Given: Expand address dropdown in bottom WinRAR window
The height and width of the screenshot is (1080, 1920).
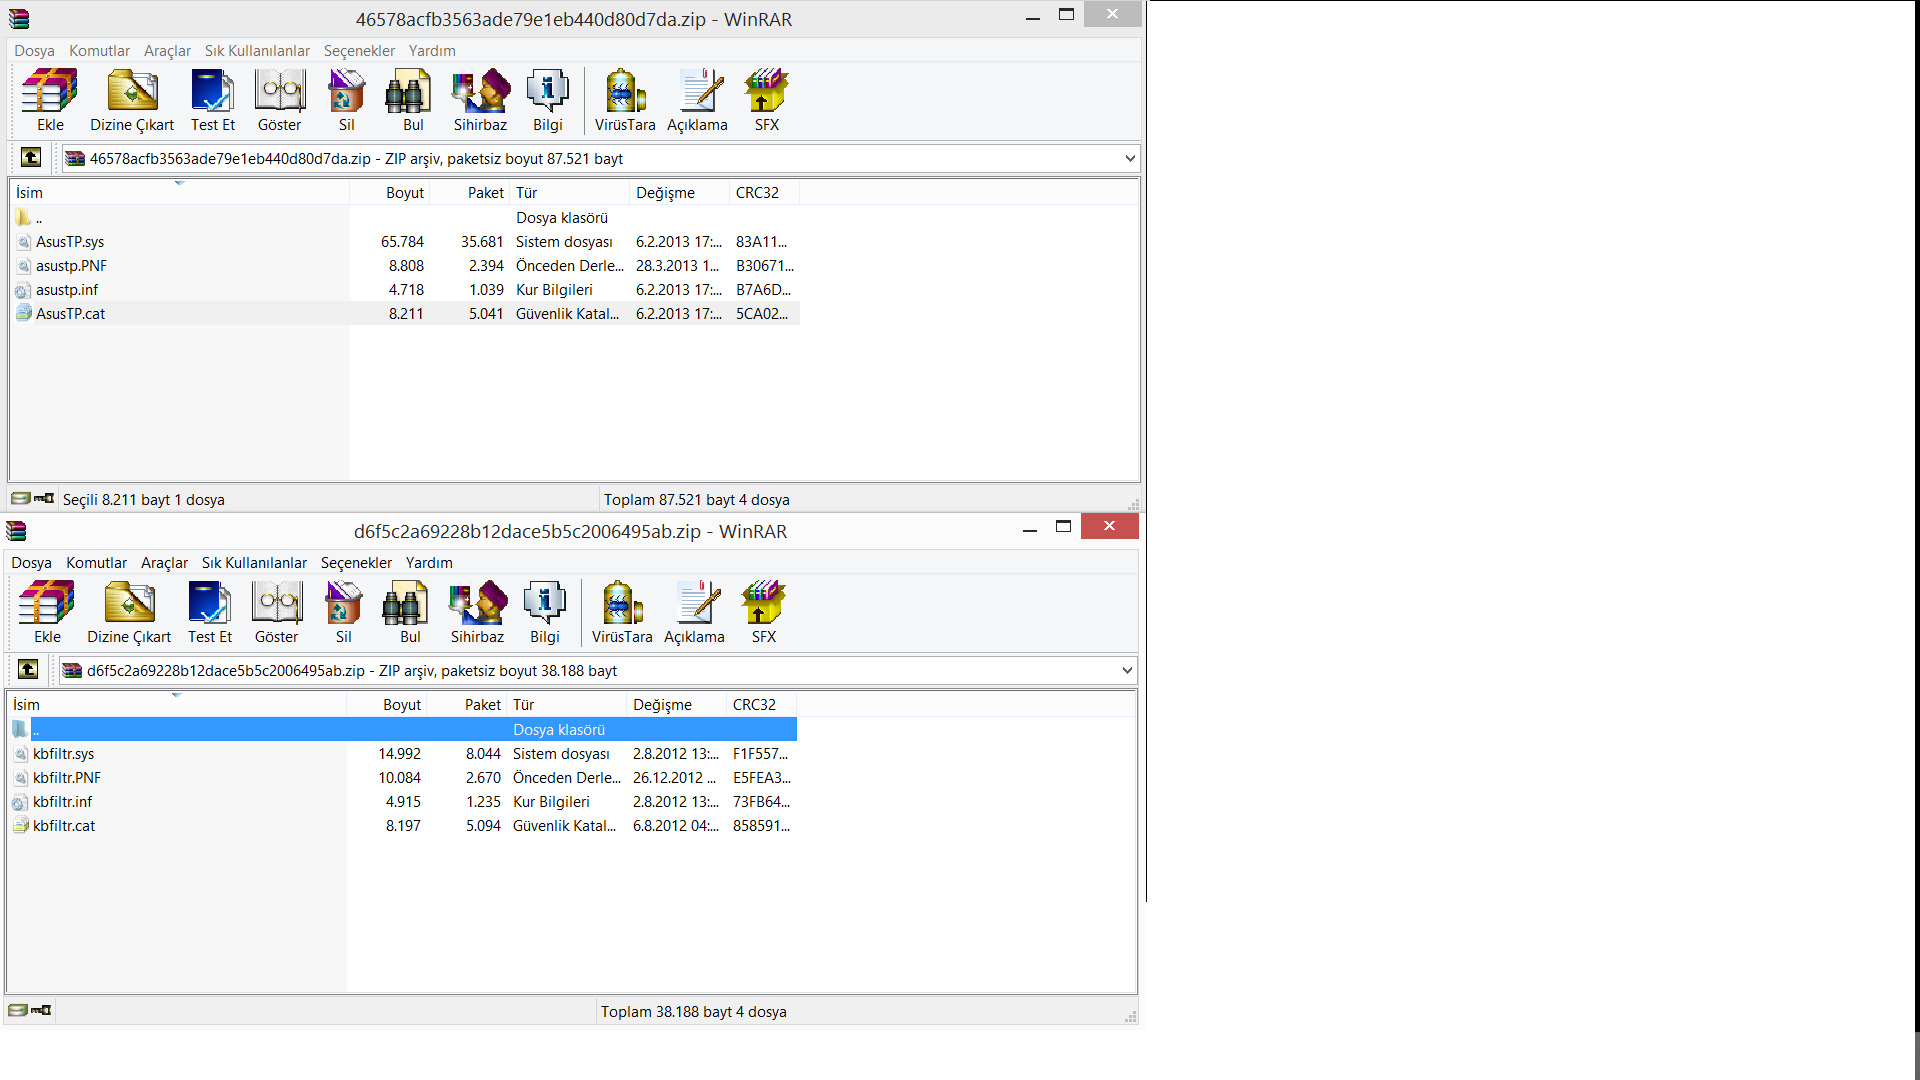Looking at the screenshot, I should point(1127,670).
